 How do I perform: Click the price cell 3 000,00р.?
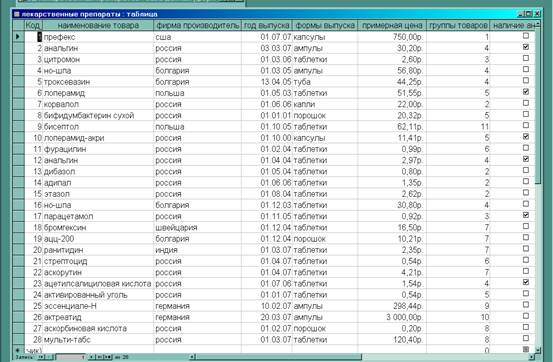click(392, 317)
